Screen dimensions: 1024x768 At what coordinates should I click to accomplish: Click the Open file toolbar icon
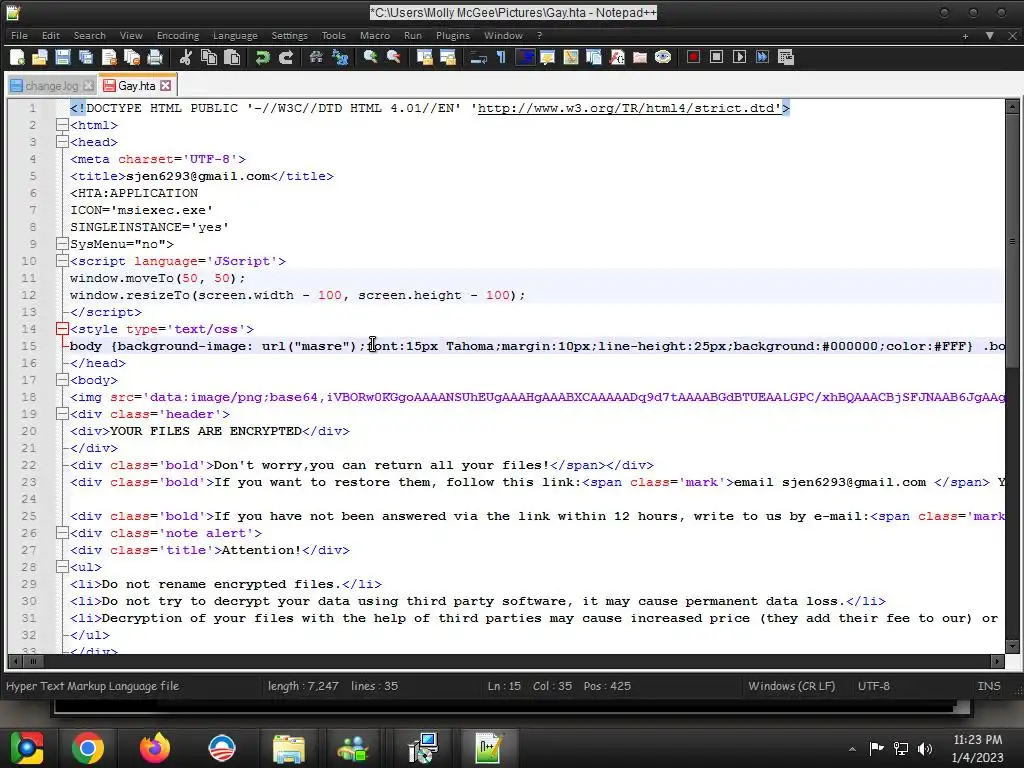(40, 57)
